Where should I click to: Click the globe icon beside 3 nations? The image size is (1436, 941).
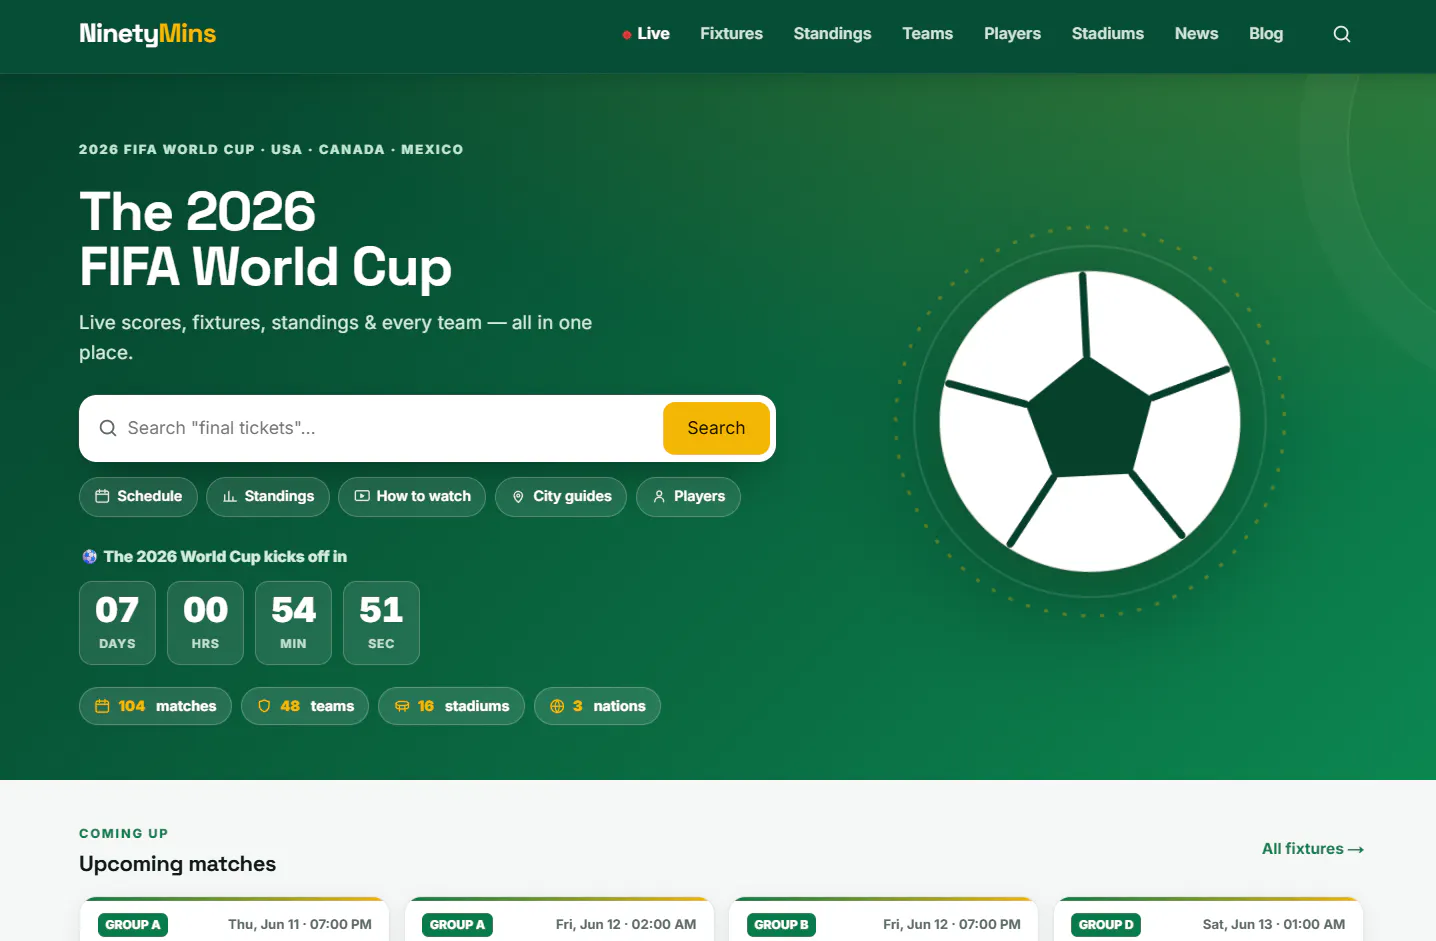(557, 706)
